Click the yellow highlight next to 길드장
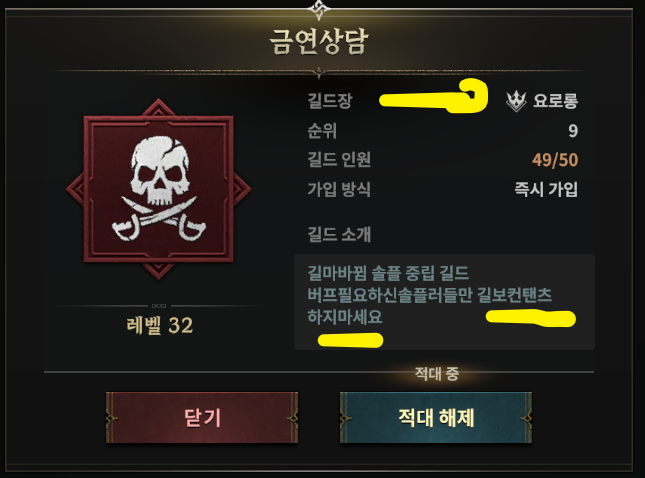 [x=433, y=97]
